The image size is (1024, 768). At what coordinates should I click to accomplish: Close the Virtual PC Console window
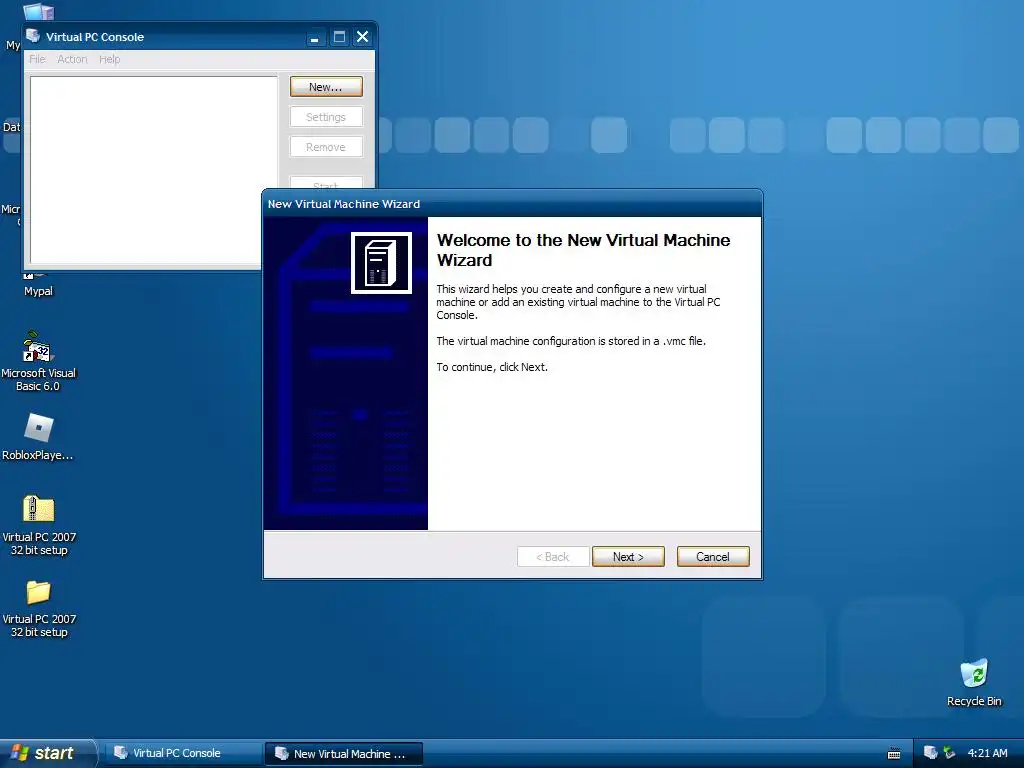362,37
